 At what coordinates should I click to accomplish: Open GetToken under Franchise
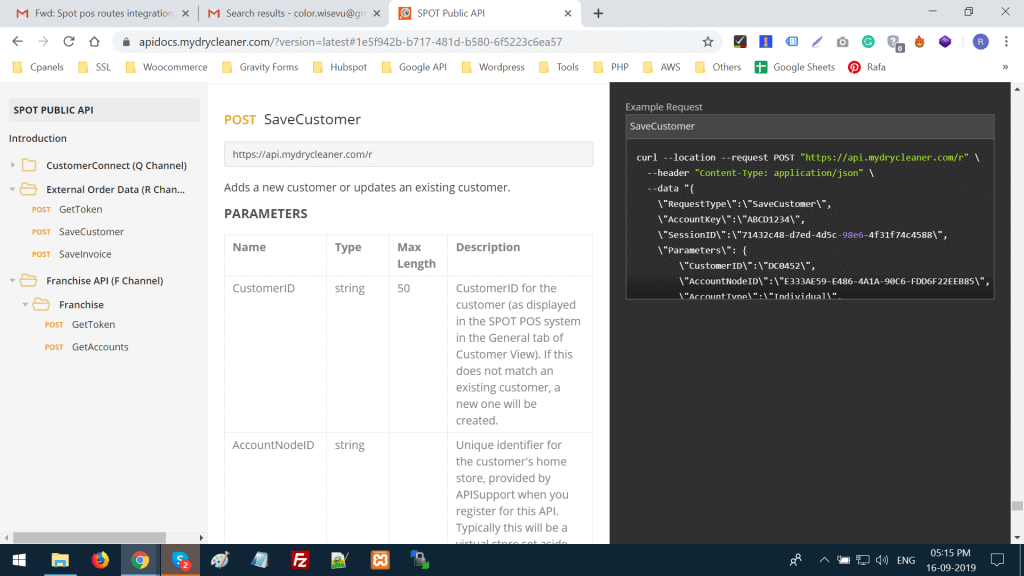(x=93, y=325)
